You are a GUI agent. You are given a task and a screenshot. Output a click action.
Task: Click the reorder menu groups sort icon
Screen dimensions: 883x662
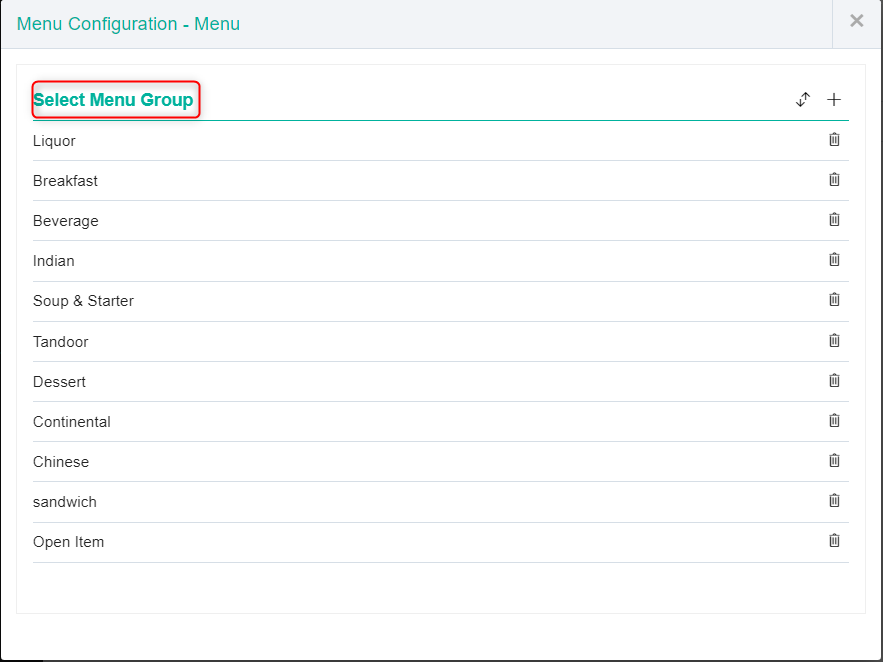(803, 100)
